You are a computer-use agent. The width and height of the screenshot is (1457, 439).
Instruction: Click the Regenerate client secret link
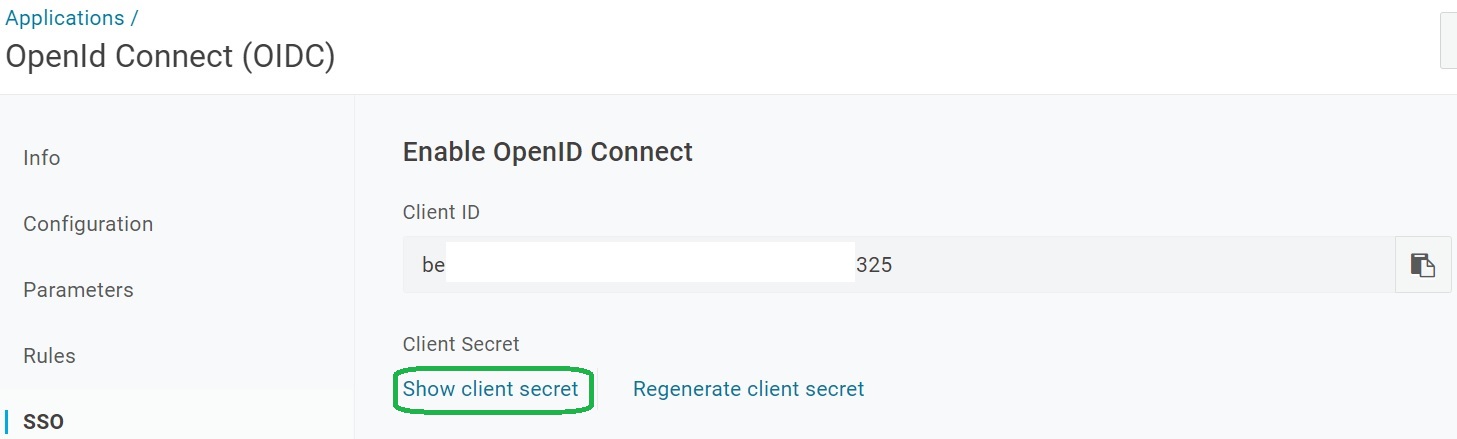(x=748, y=389)
